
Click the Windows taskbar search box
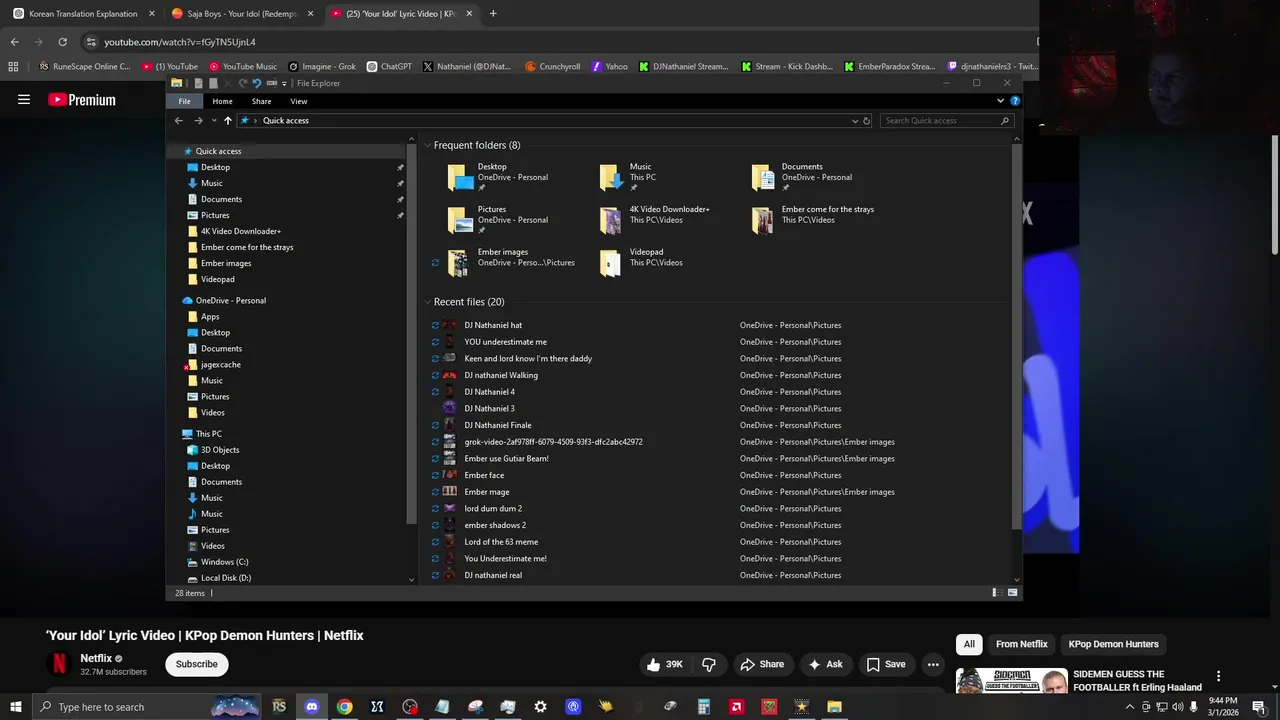146,707
